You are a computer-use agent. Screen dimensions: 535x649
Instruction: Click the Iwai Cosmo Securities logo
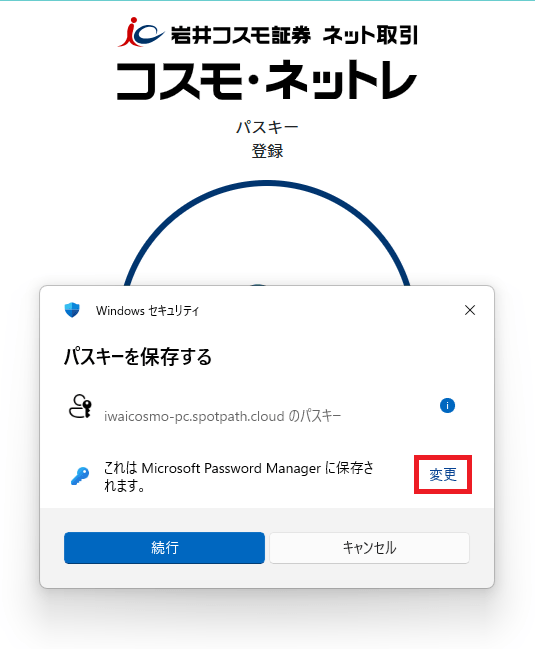[x=141, y=32]
